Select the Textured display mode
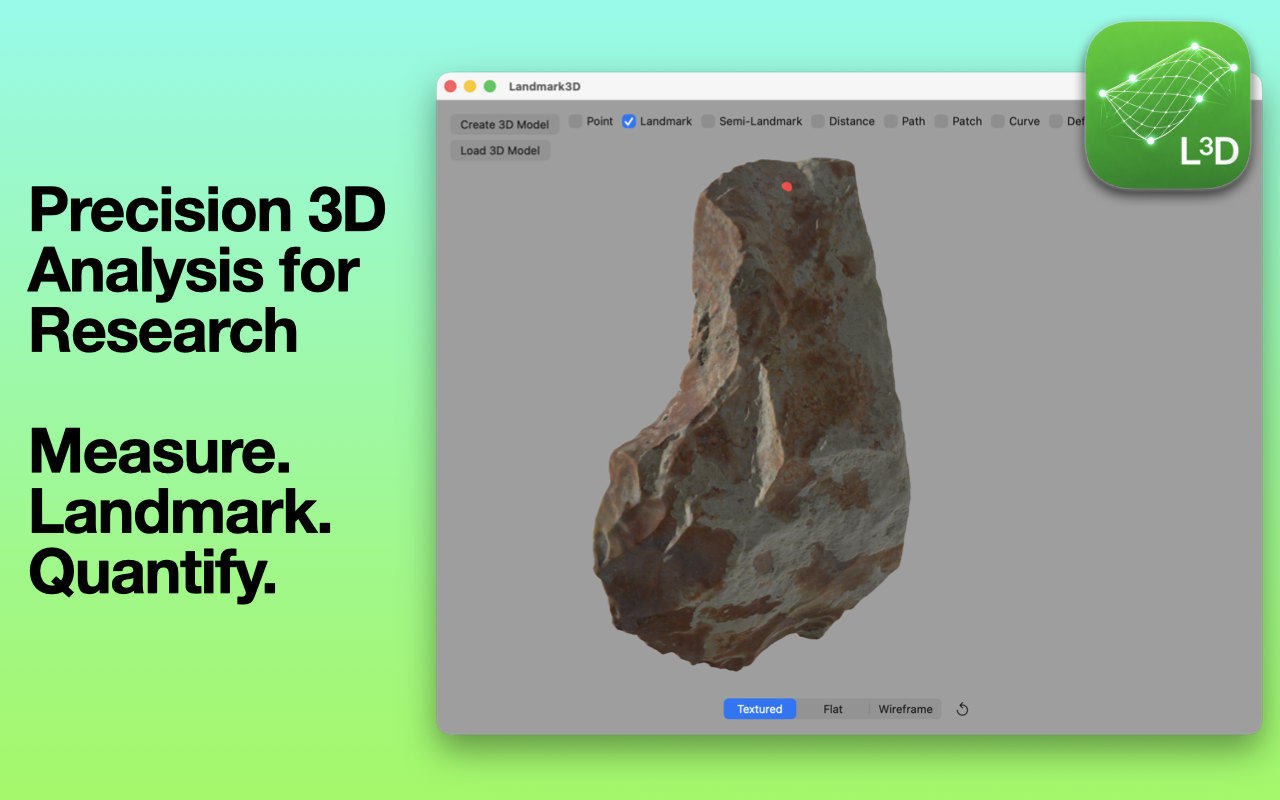Screen dimensions: 1280x800 click(760, 709)
